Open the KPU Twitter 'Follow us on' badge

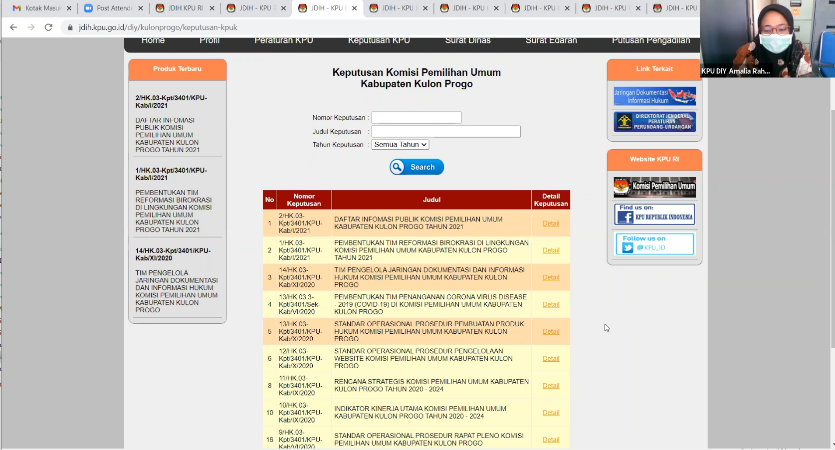pyautogui.click(x=654, y=243)
